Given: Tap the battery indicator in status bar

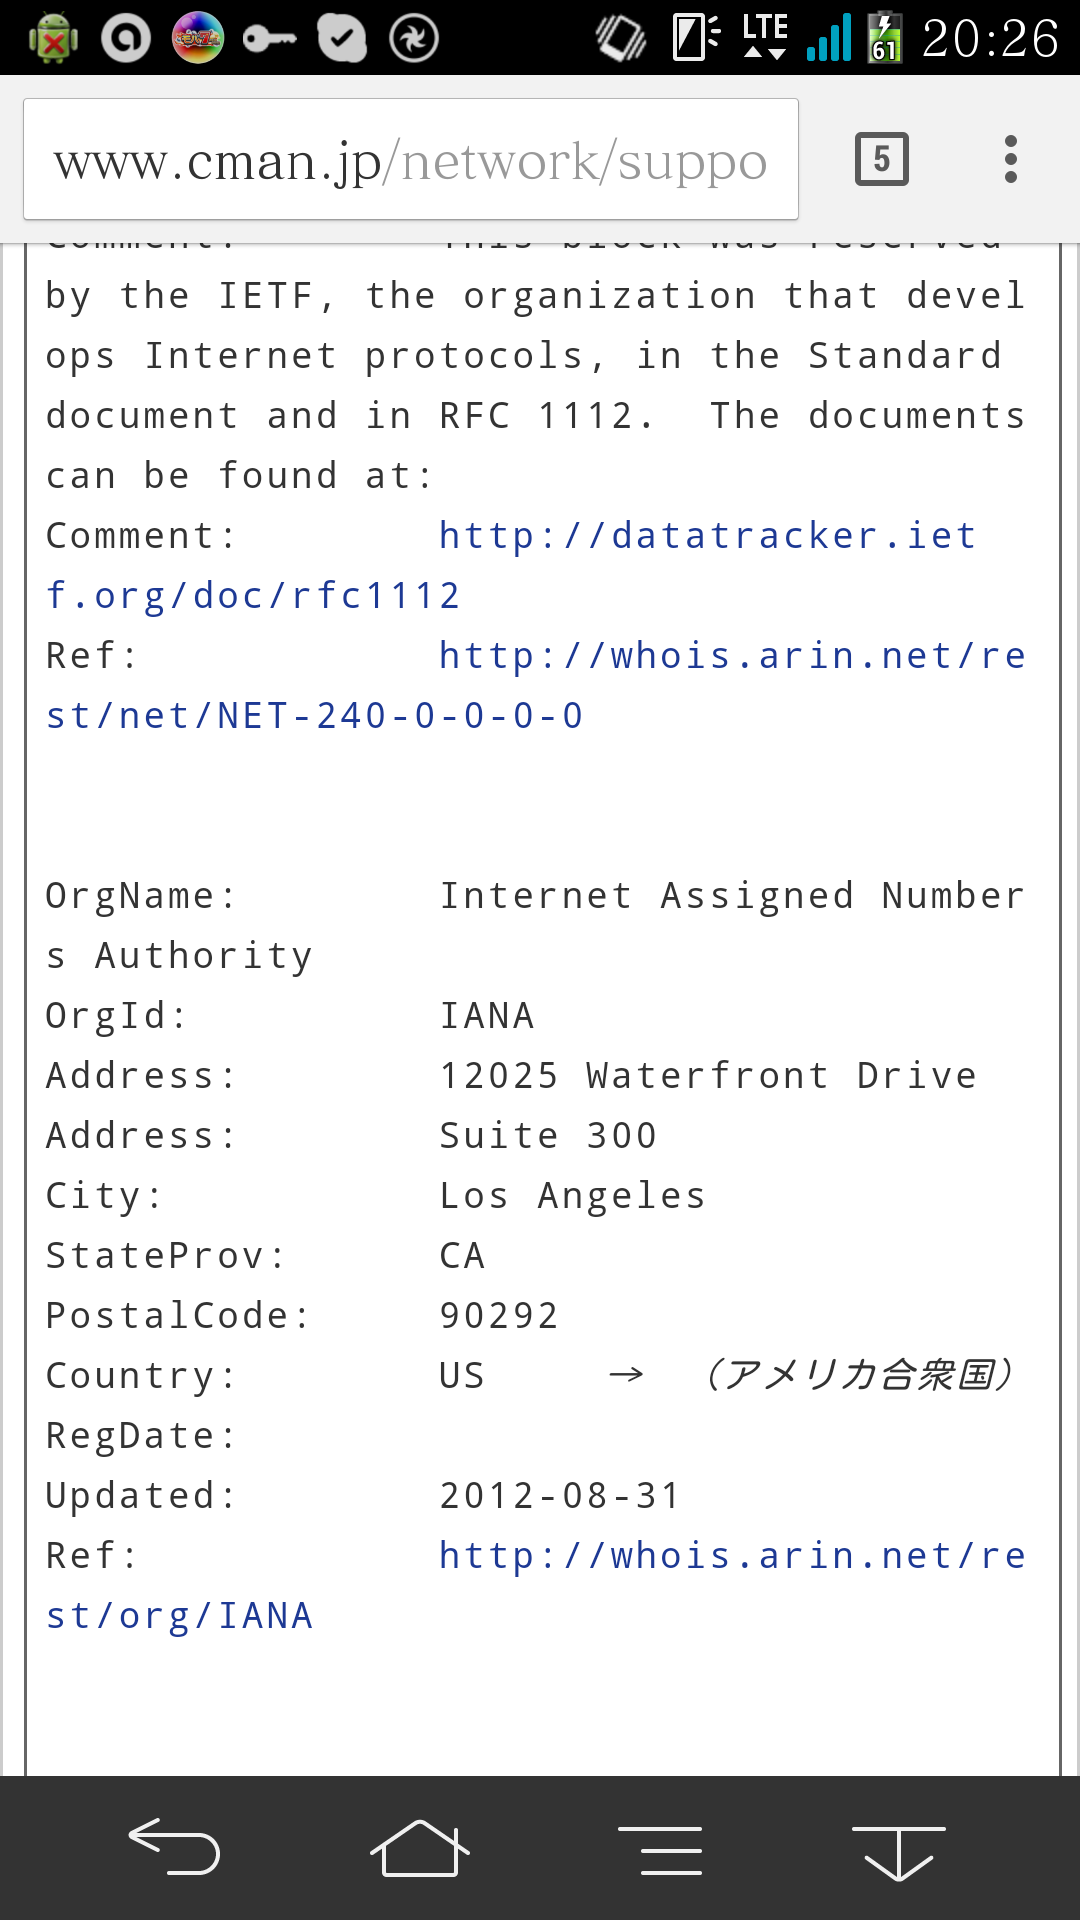Looking at the screenshot, I should point(884,38).
